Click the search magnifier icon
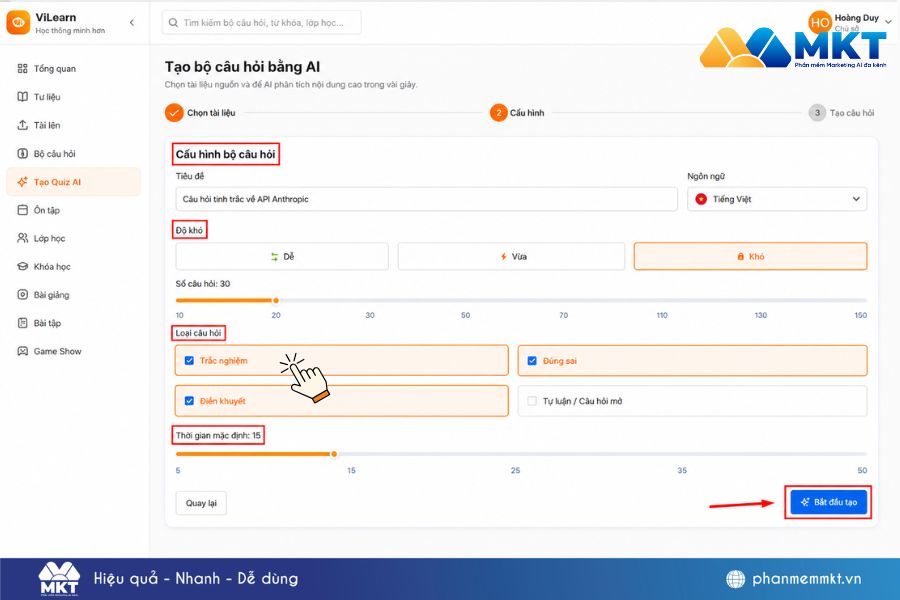Image resolution: width=900 pixels, height=600 pixels. click(x=173, y=23)
